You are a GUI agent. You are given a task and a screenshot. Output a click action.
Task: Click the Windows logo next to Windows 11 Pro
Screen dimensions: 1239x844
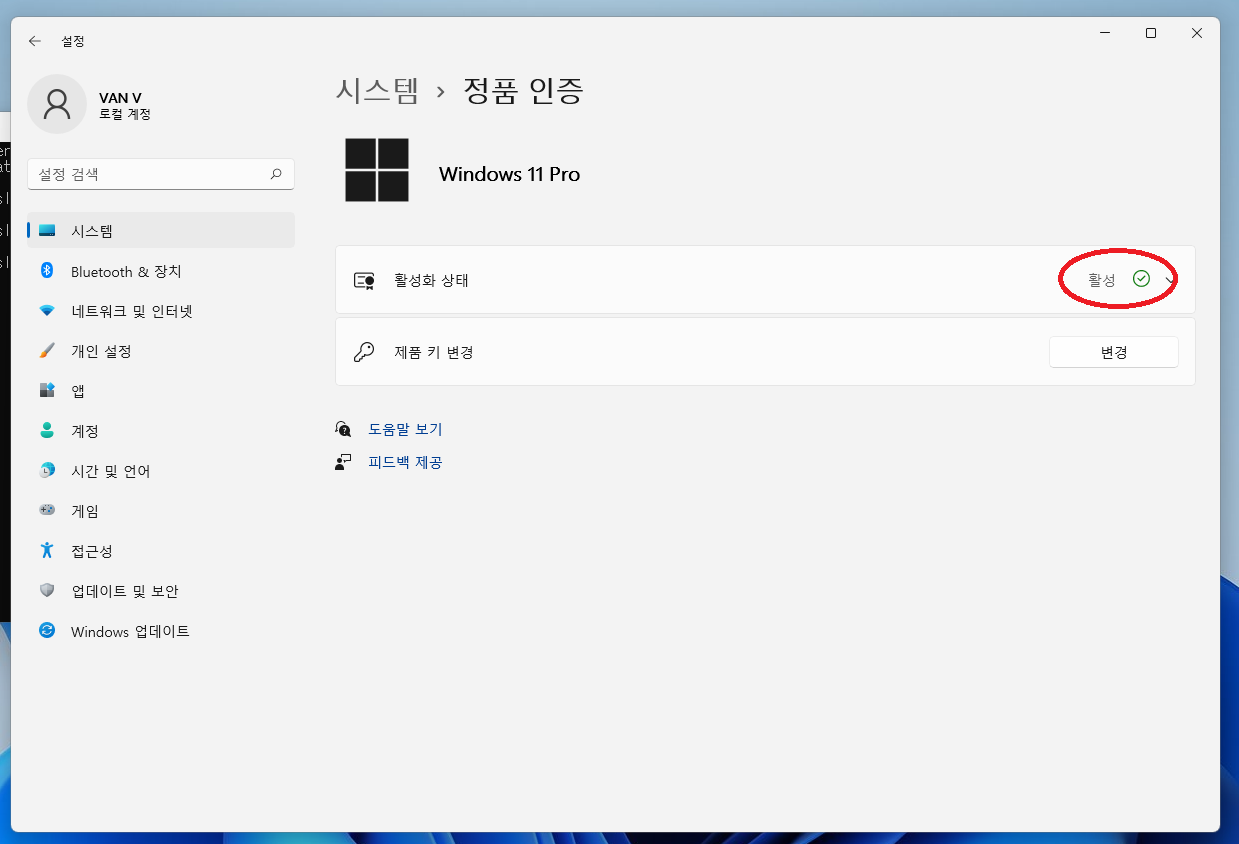377,170
